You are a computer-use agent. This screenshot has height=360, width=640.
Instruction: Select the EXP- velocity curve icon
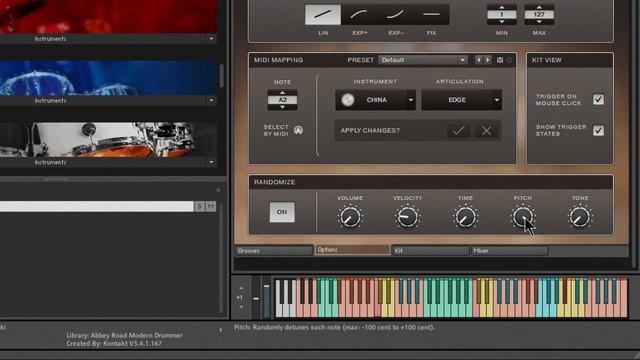pyautogui.click(x=395, y=14)
